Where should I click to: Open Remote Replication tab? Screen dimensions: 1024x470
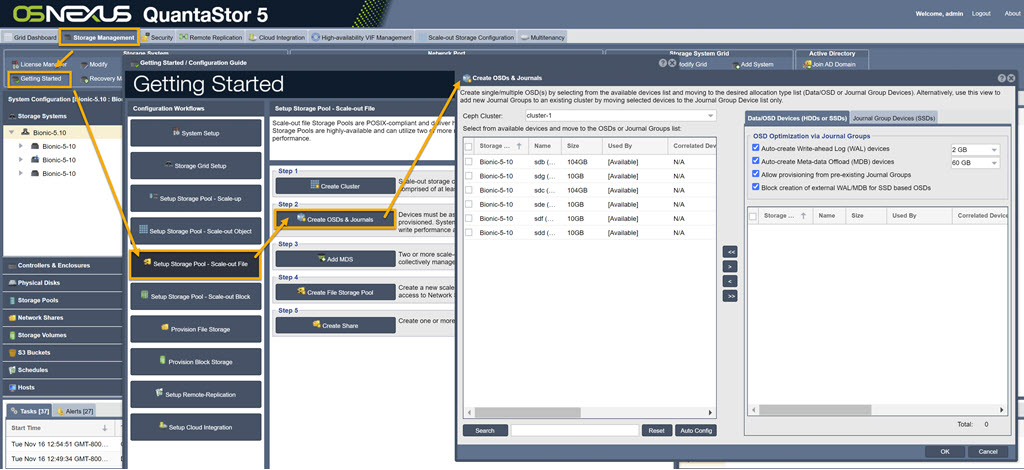[x=211, y=37]
